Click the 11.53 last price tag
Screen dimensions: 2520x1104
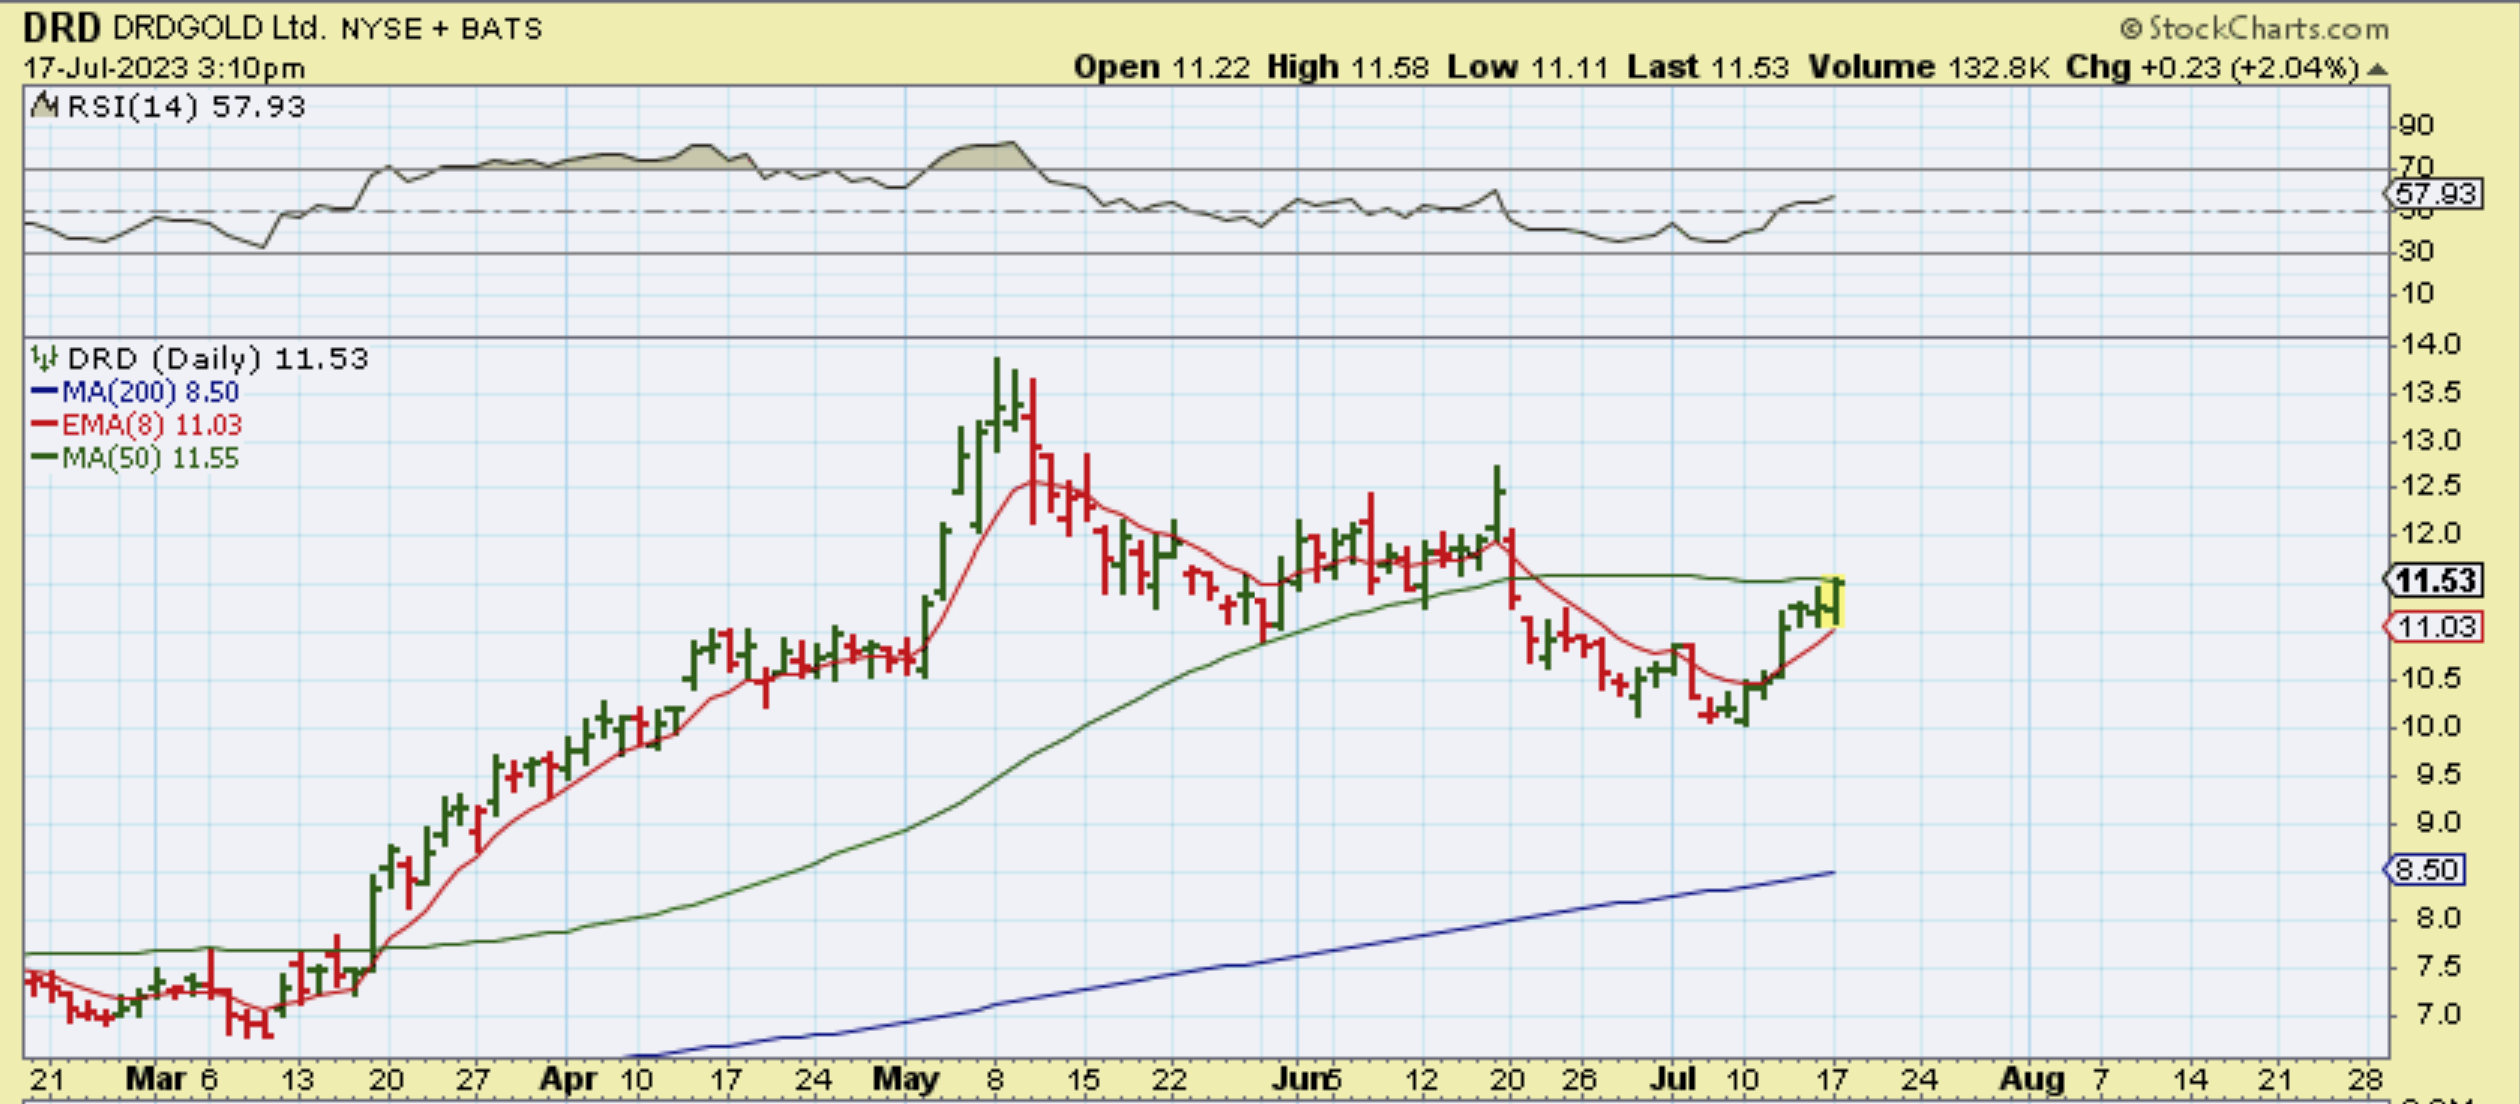2433,580
